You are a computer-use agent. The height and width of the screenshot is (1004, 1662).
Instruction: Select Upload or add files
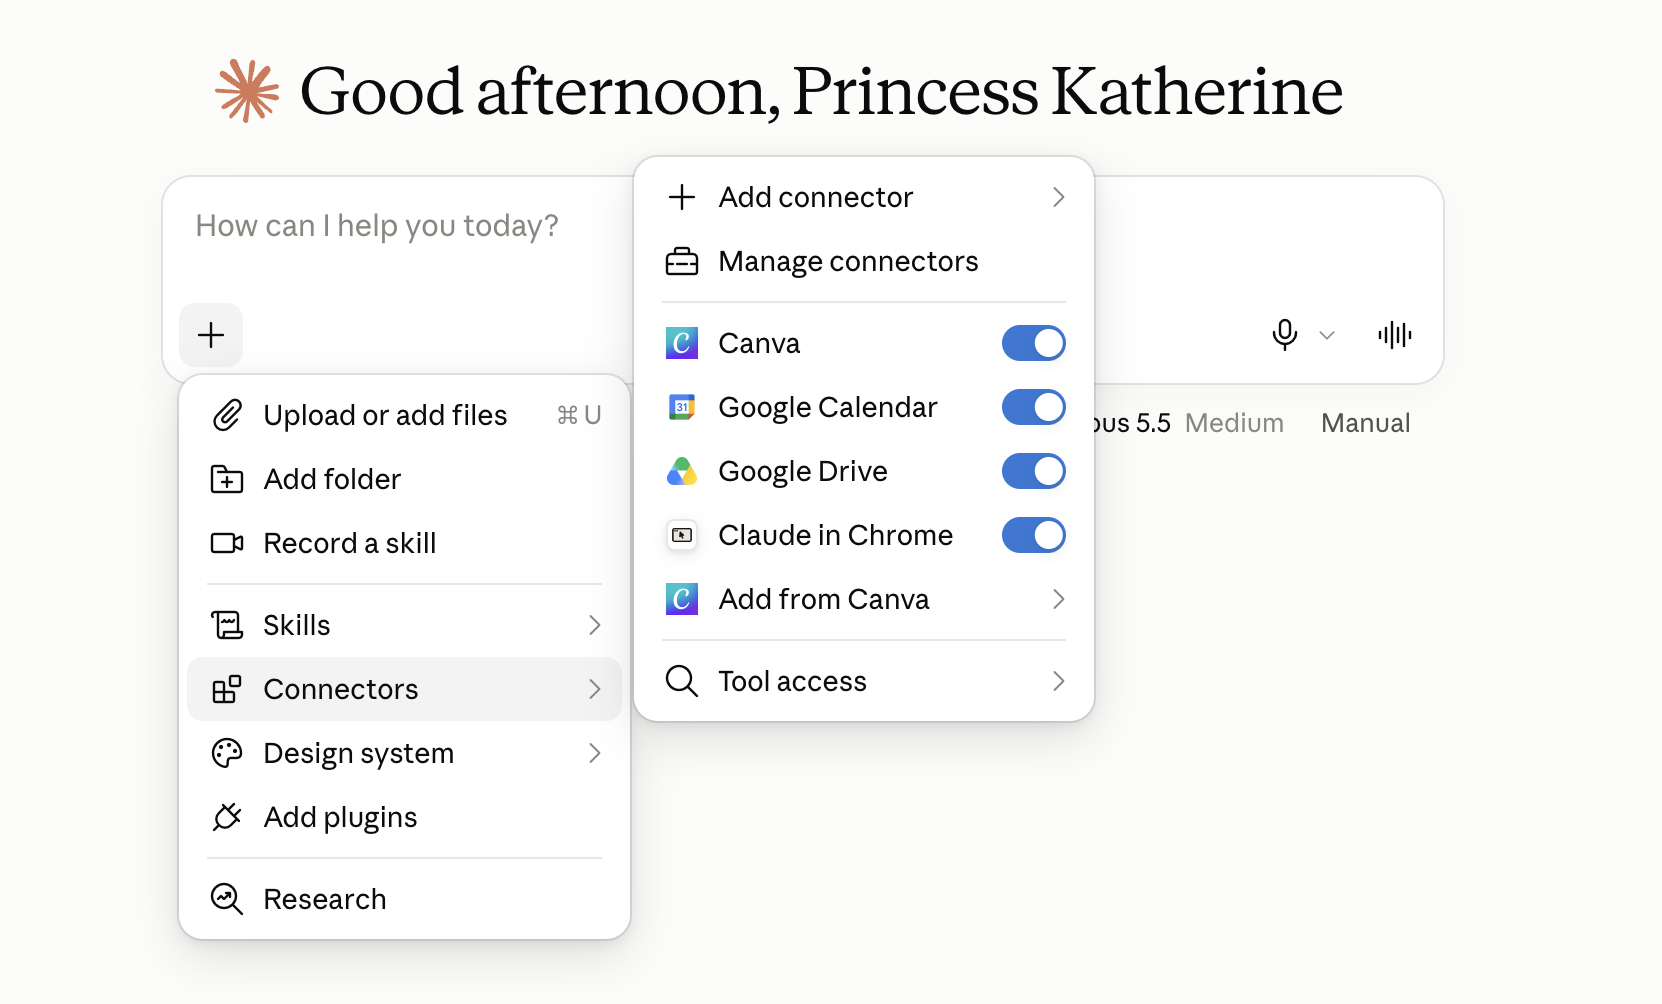click(404, 415)
